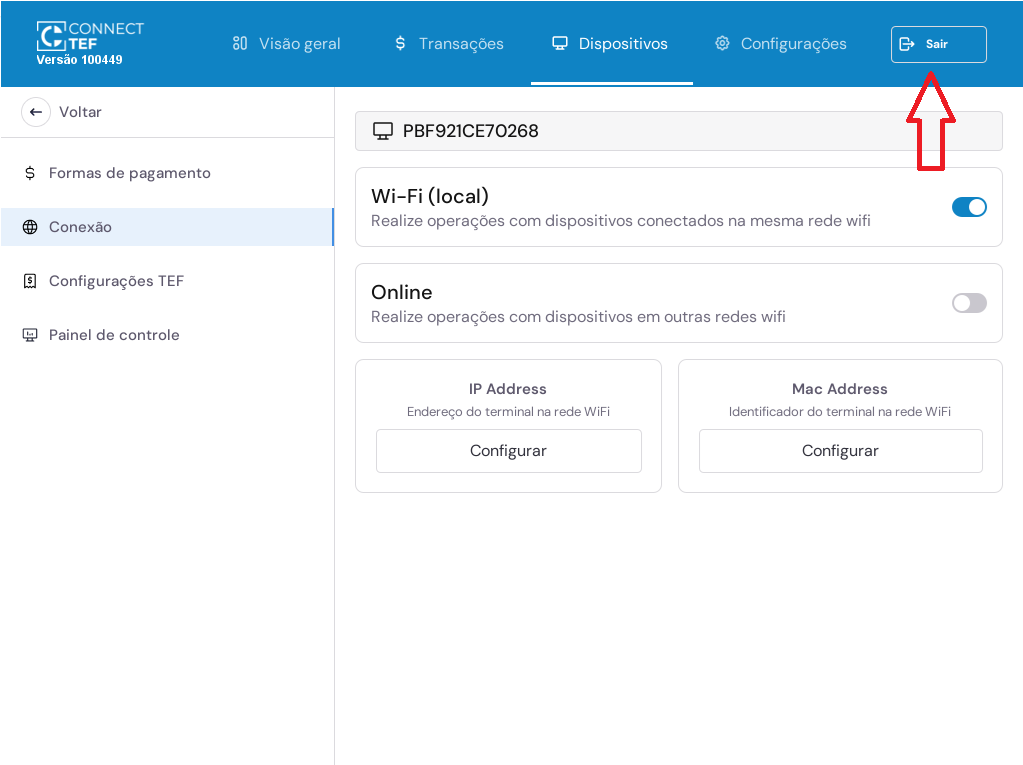
Task: Click the Painel de controle icon
Action: (x=30, y=335)
